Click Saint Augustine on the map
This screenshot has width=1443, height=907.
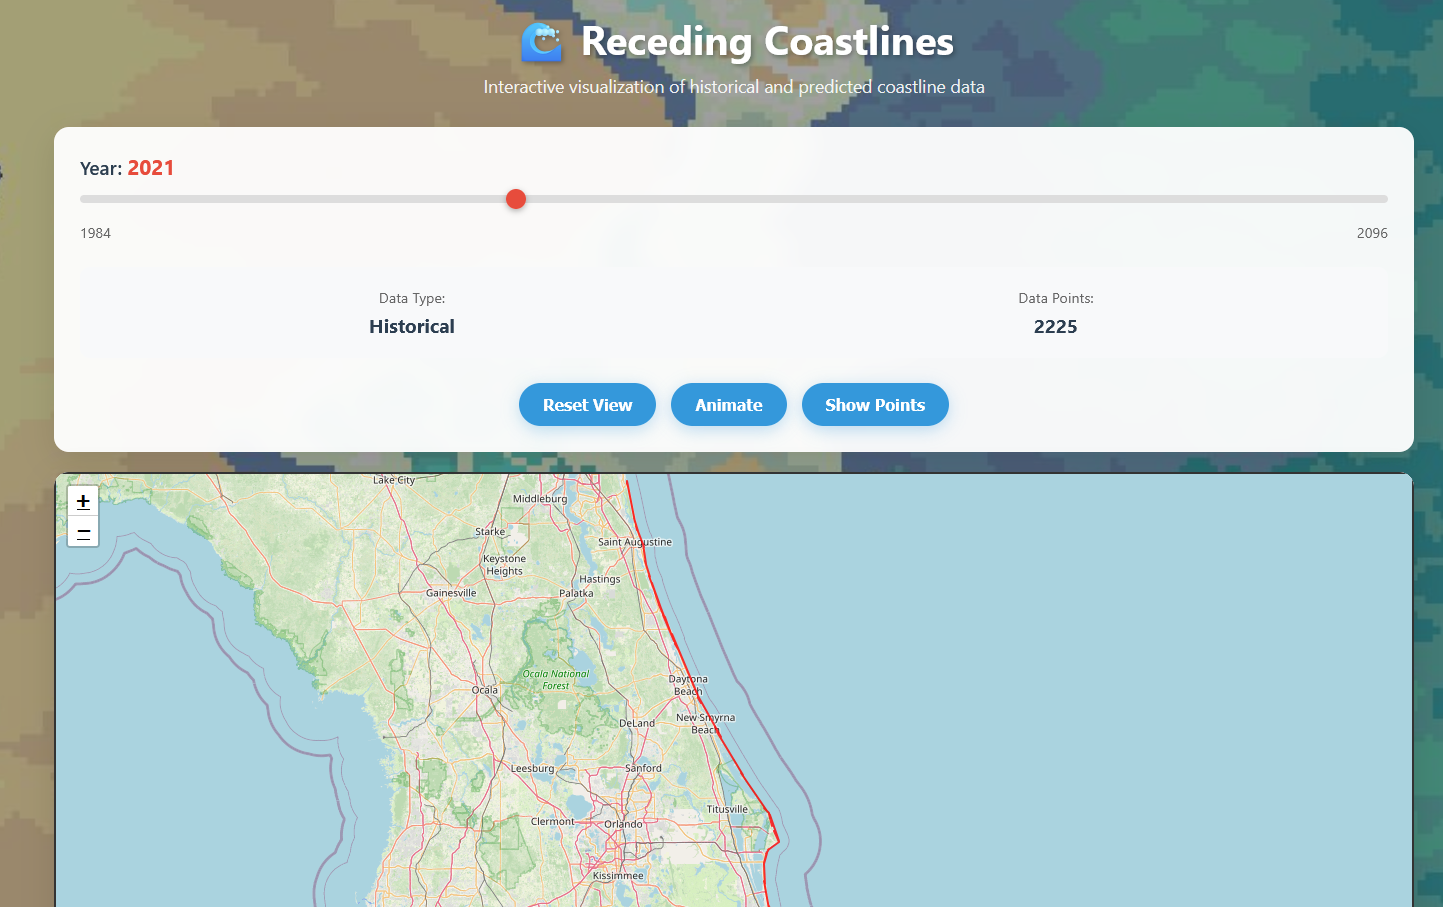click(x=634, y=542)
